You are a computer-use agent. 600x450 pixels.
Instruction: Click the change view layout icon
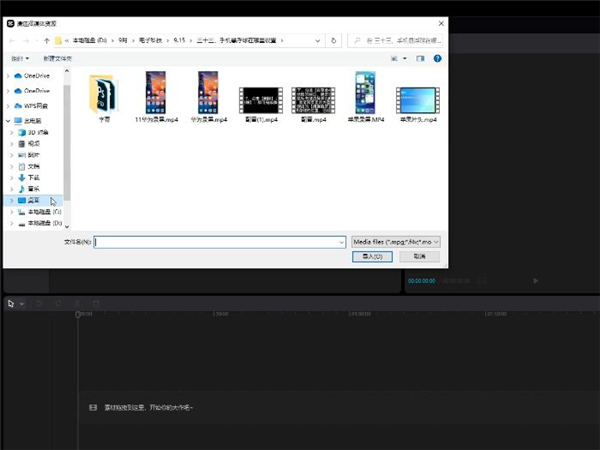coord(394,59)
